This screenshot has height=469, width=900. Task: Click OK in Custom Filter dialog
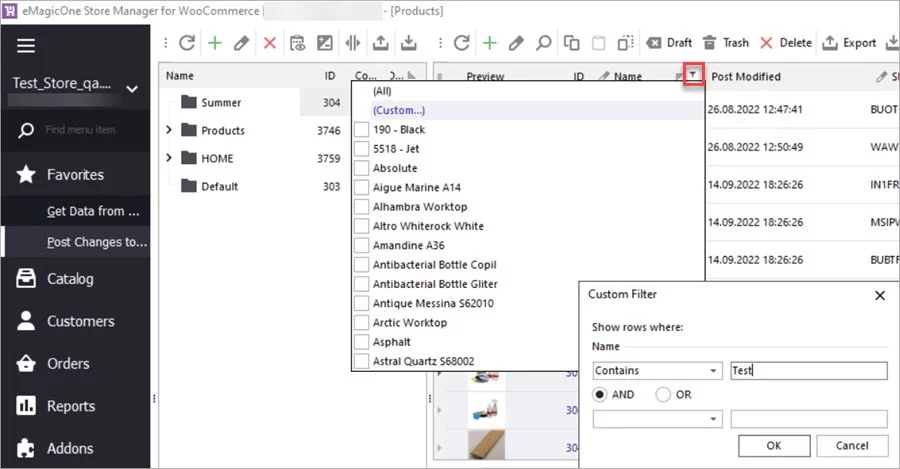[773, 445]
